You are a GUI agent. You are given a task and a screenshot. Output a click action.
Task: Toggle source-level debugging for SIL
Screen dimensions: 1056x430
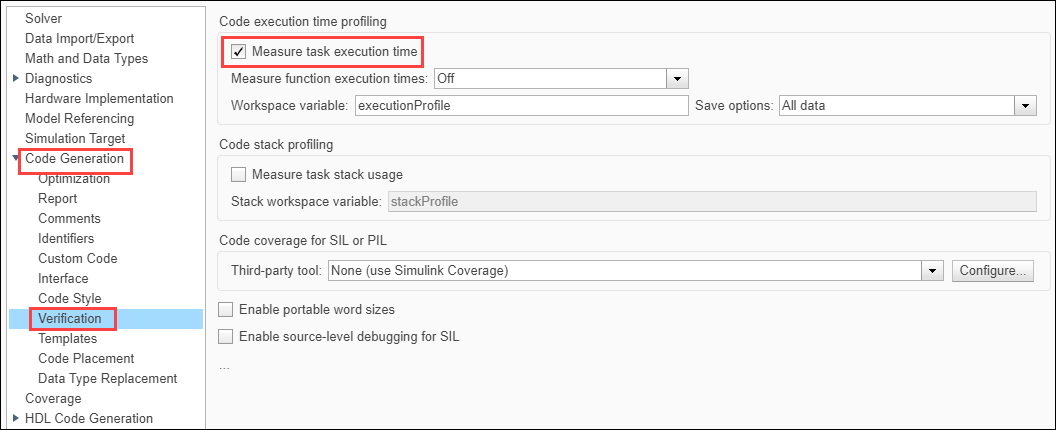coord(226,336)
